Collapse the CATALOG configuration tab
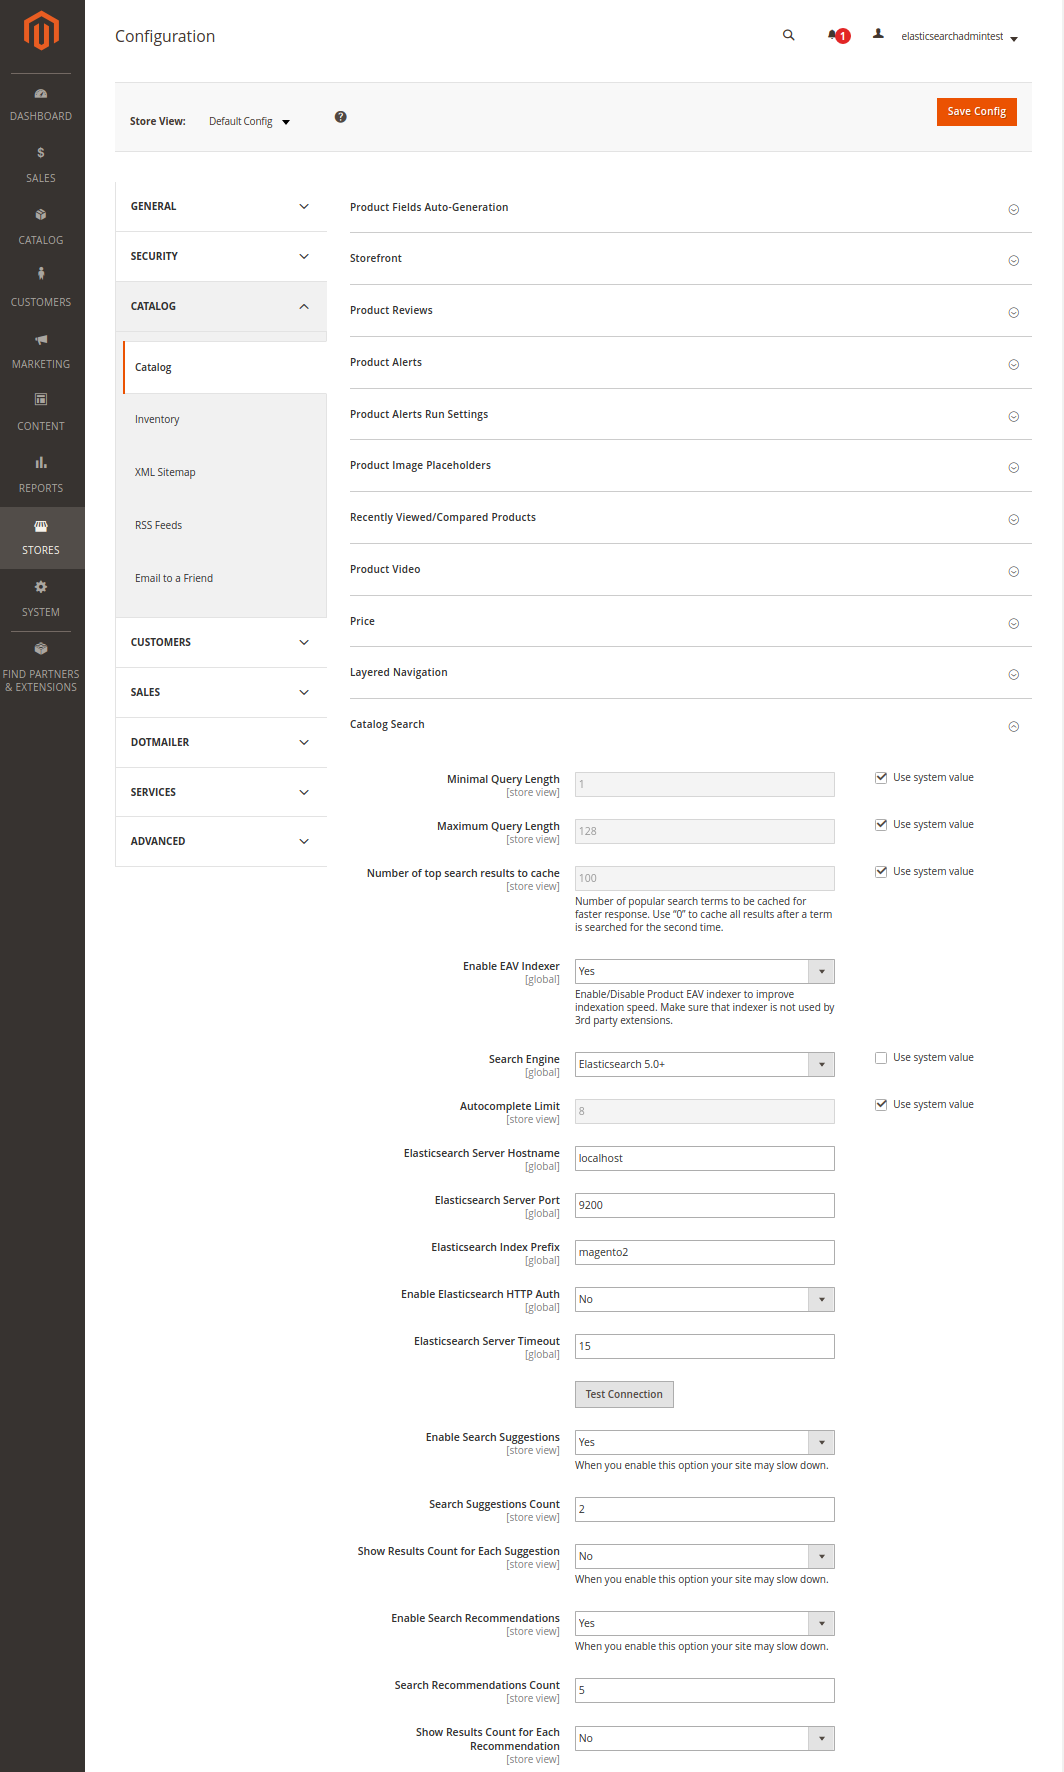Viewport: 1064px width, 1772px height. point(221,306)
